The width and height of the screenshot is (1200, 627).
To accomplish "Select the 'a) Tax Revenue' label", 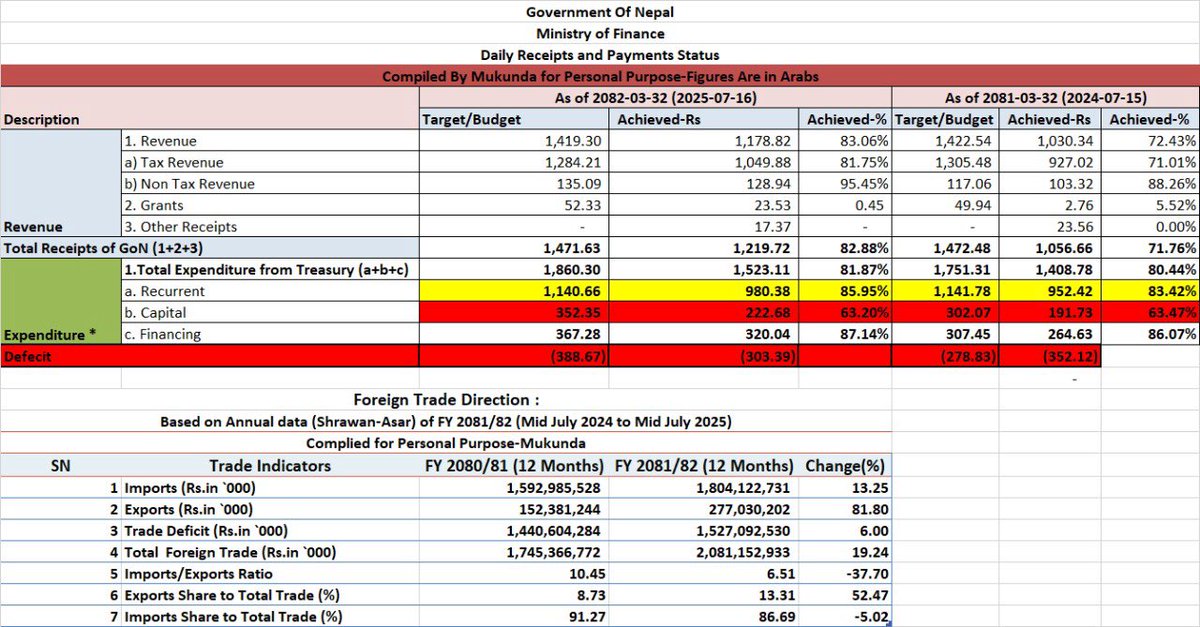I will click(x=174, y=162).
